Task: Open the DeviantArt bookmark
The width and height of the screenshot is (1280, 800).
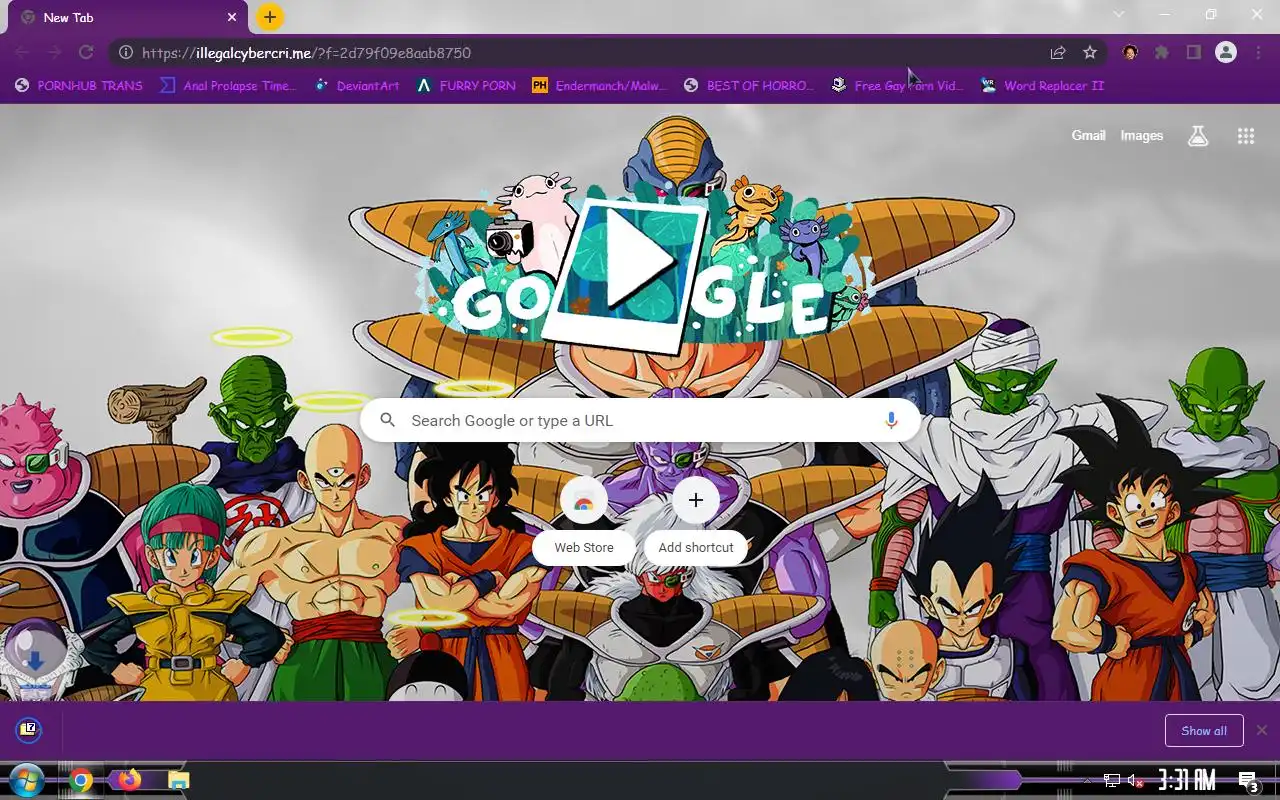Action: (x=357, y=85)
